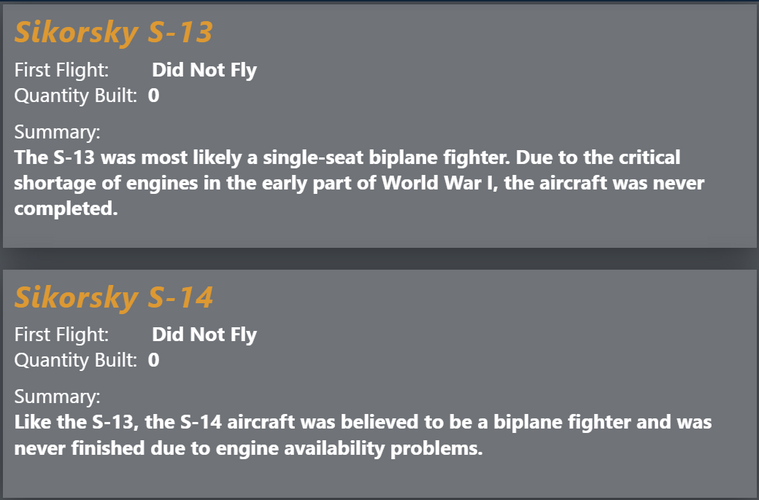Viewport: 759px width, 500px height.
Task: Click the S-14 quantity value 0
Action: pyautogui.click(x=153, y=360)
